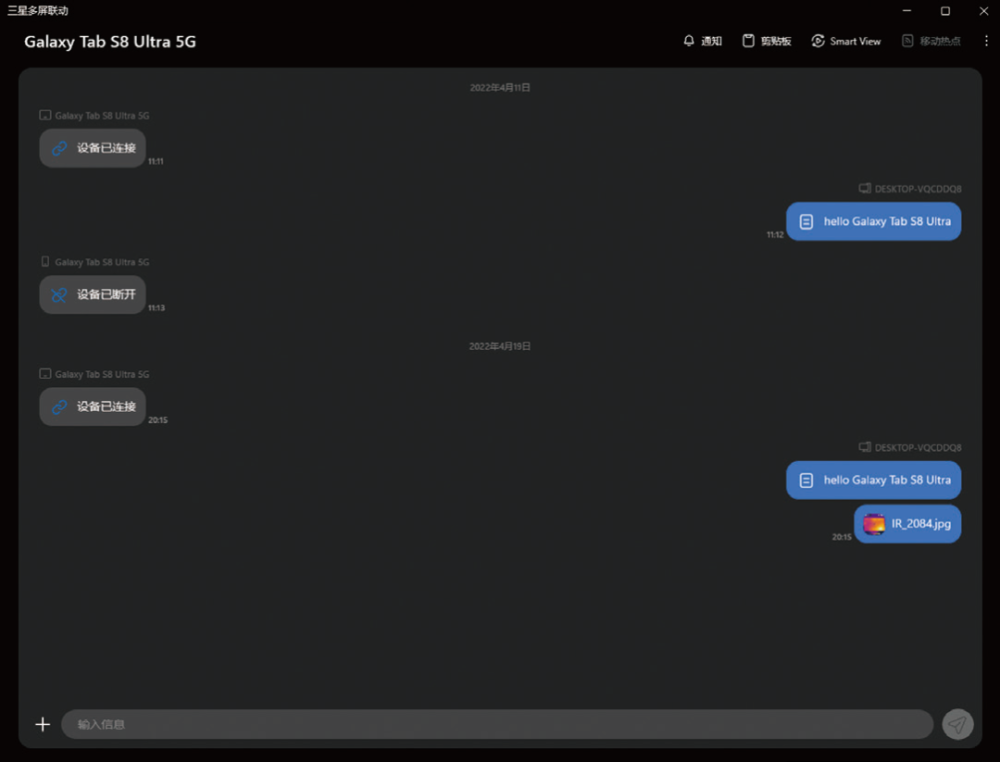Viewport: 1000px width, 762px height.
Task: Open the three-dot more options menu
Action: click(x=986, y=41)
